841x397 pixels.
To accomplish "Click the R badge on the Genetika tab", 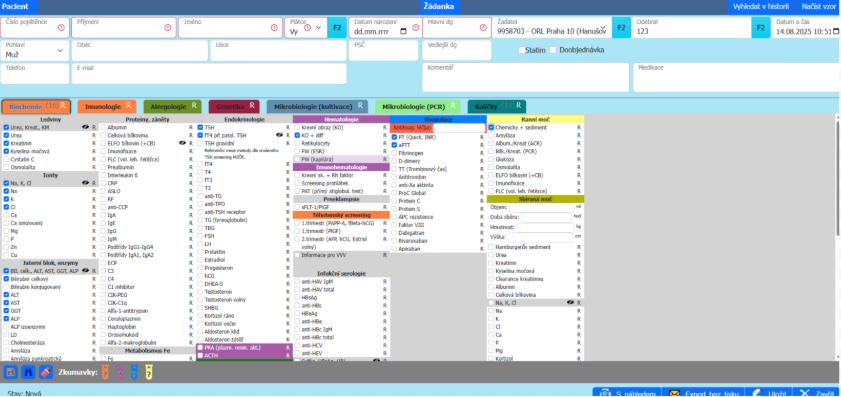I will pos(253,106).
